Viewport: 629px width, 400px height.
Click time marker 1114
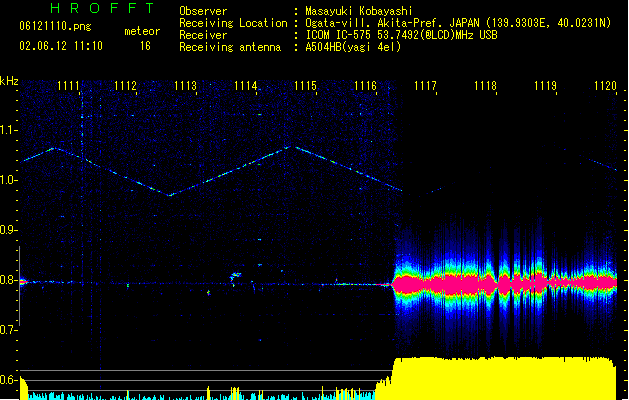246,86
